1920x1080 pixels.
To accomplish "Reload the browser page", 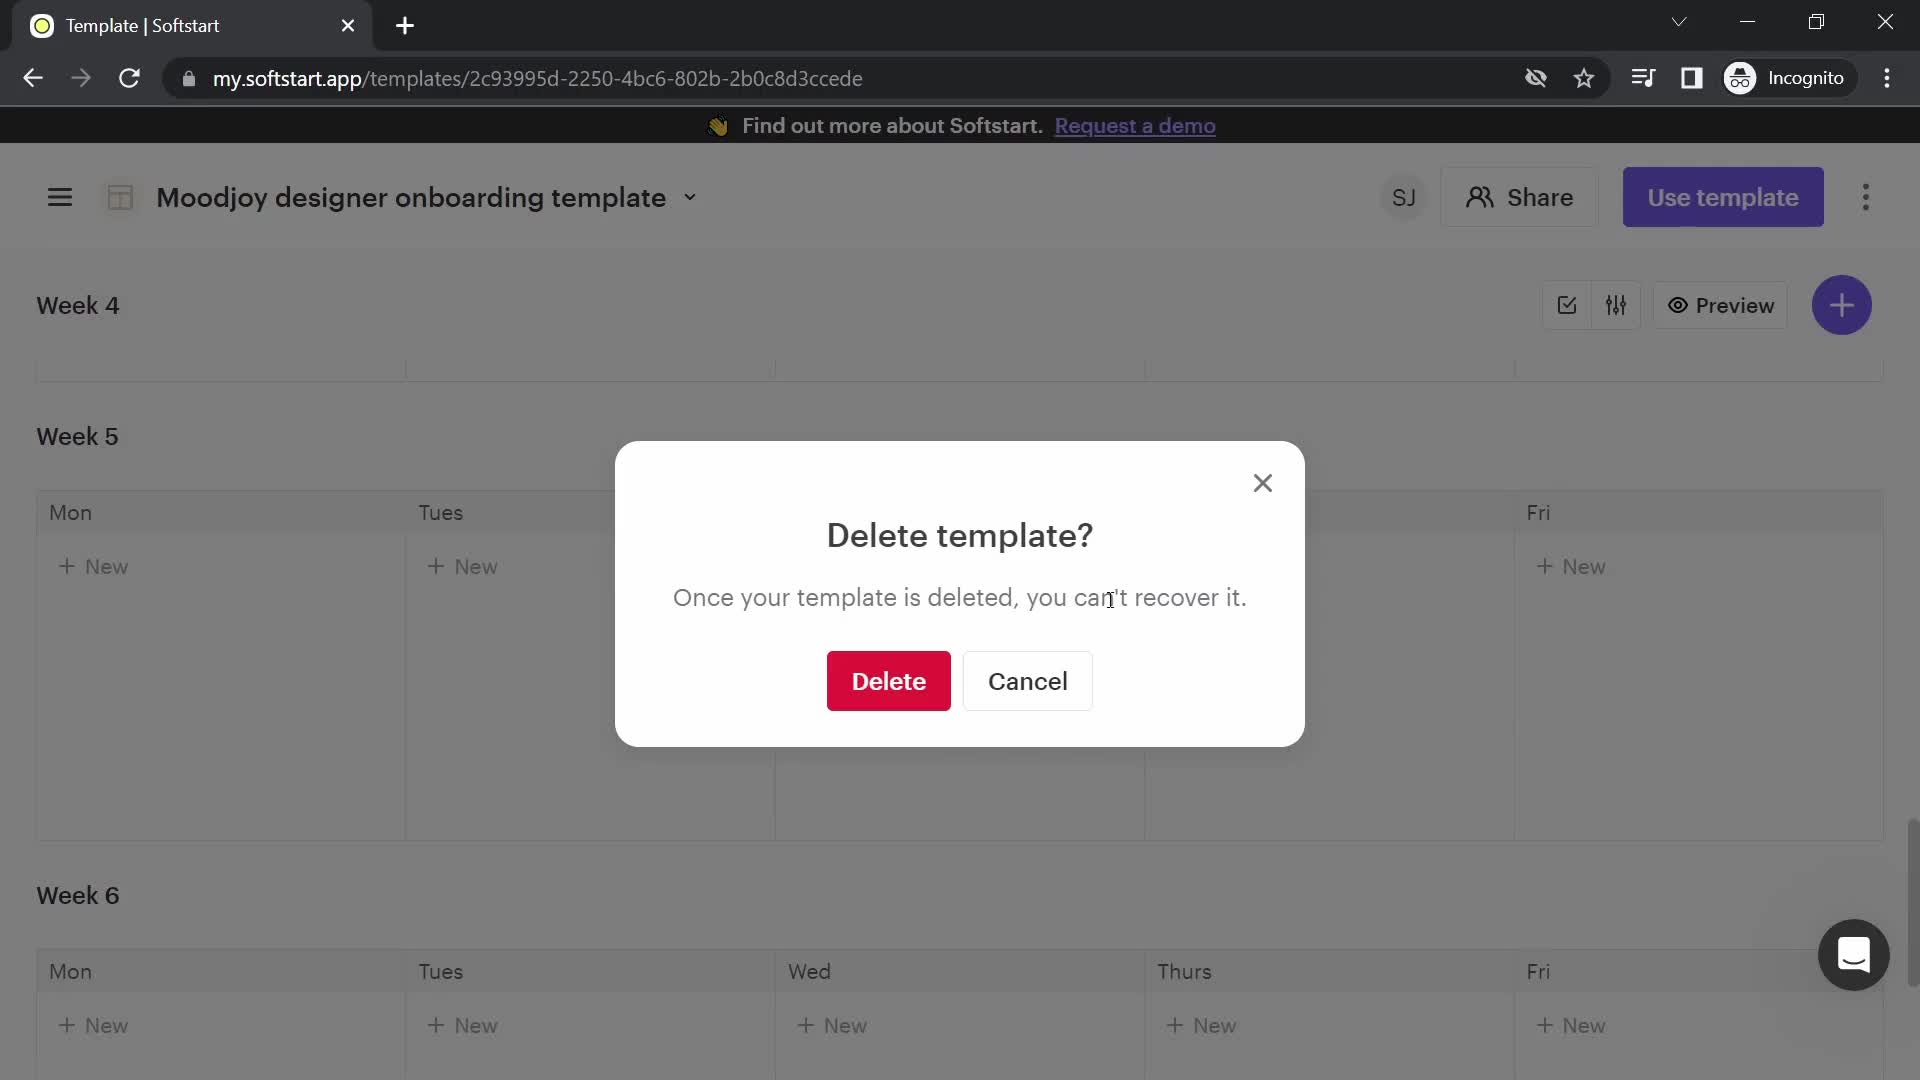I will 129,78.
